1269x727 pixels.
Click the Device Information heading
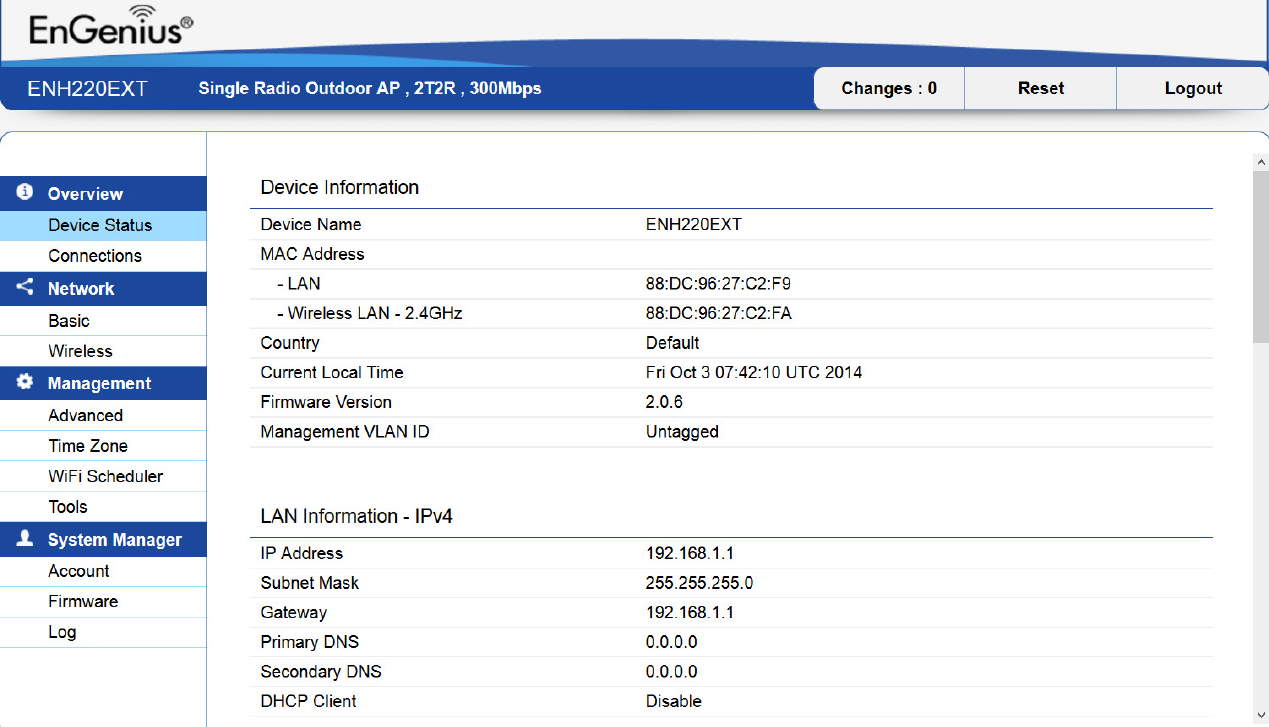[340, 187]
